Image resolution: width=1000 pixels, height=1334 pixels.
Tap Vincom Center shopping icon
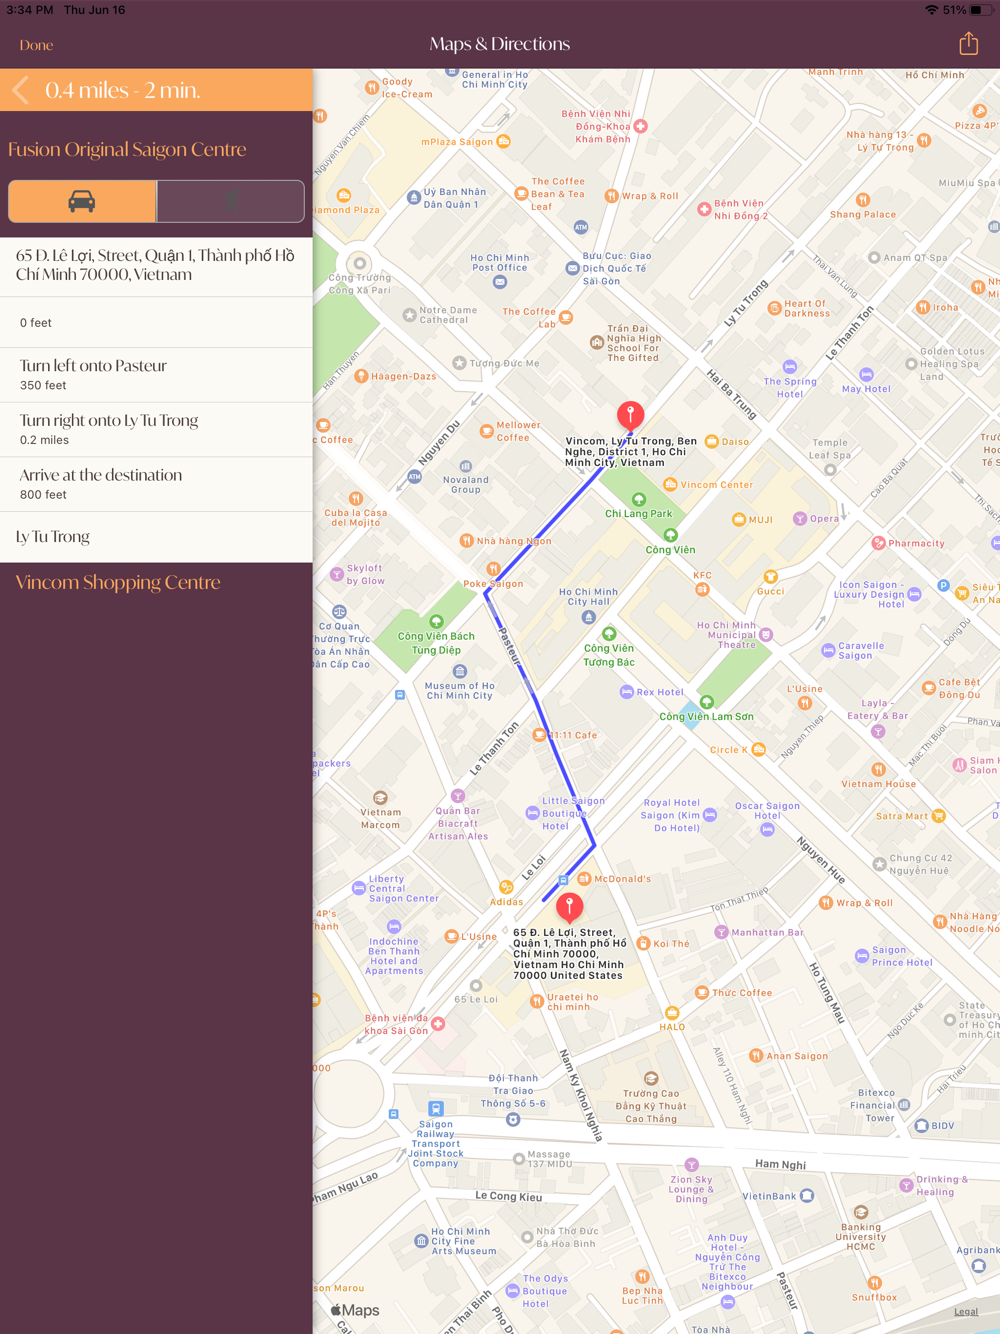[670, 485]
